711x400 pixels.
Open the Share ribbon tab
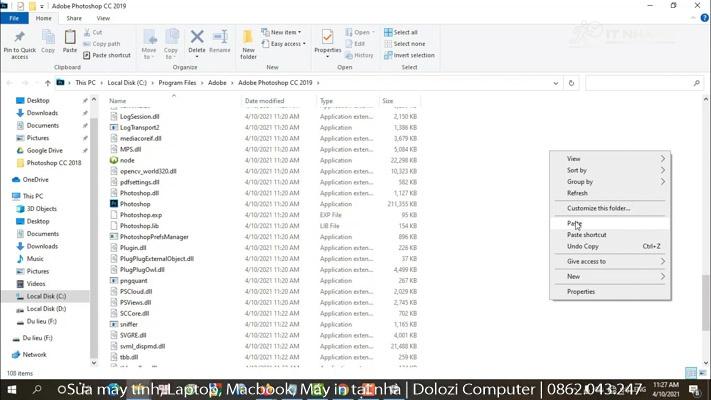pos(74,18)
